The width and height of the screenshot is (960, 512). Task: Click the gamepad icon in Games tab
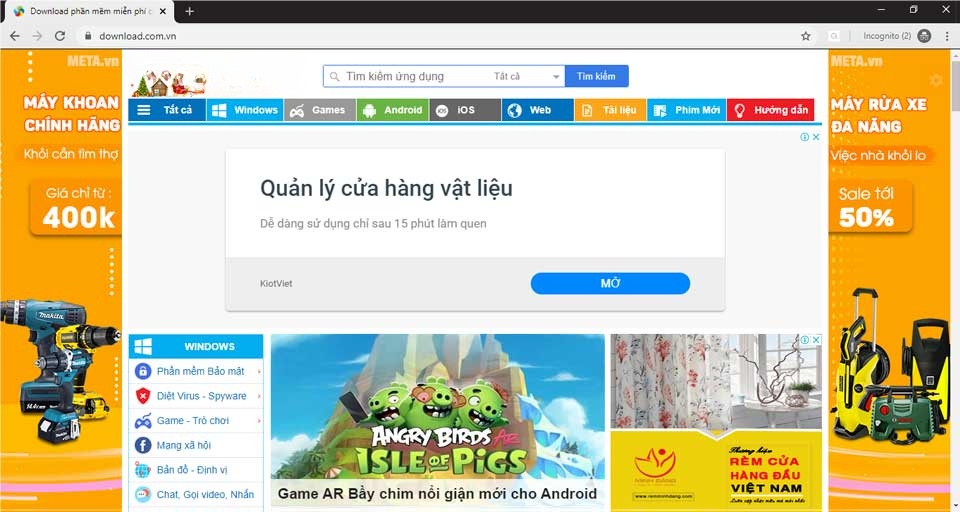pyautogui.click(x=297, y=111)
